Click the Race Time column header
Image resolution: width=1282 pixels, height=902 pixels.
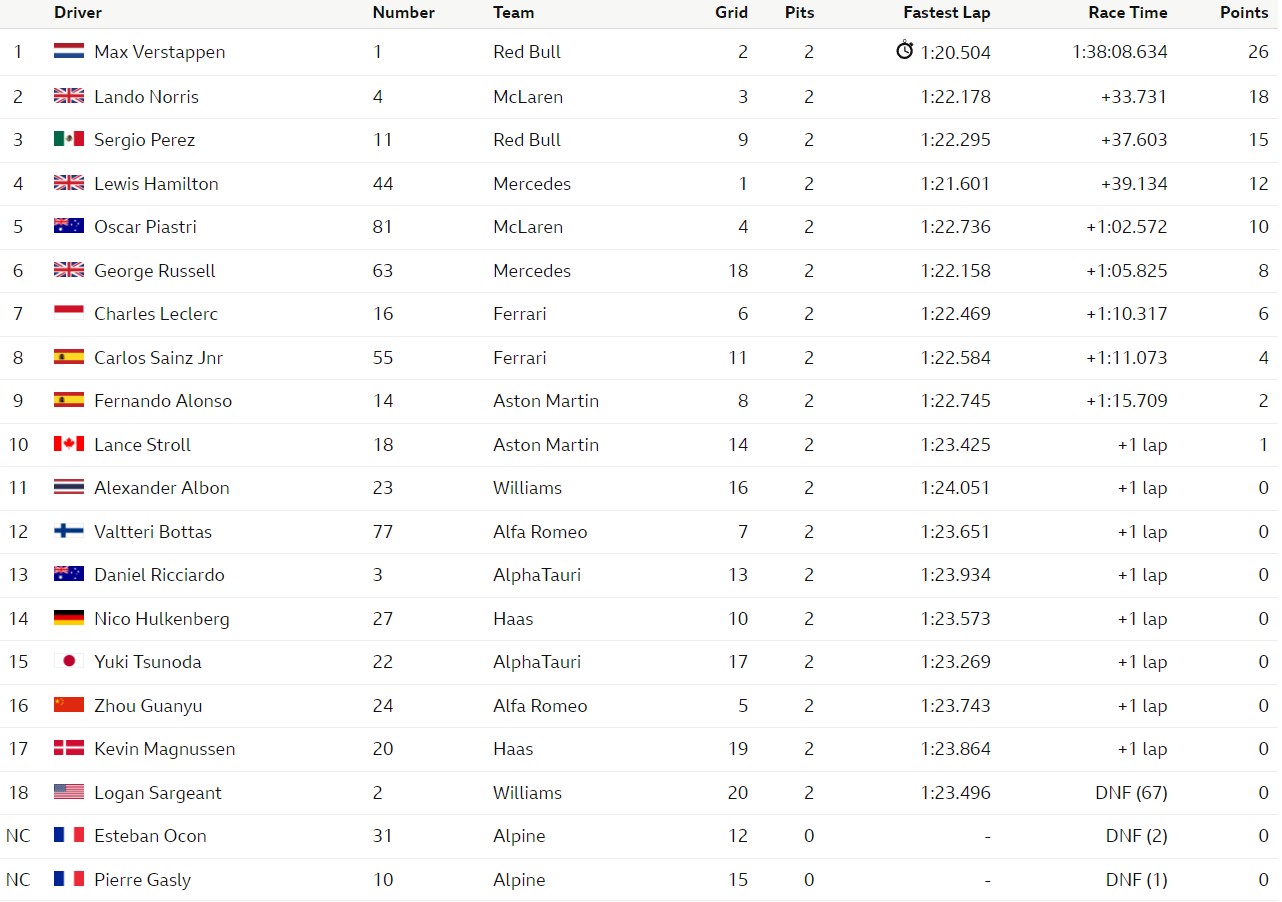[x=1128, y=13]
